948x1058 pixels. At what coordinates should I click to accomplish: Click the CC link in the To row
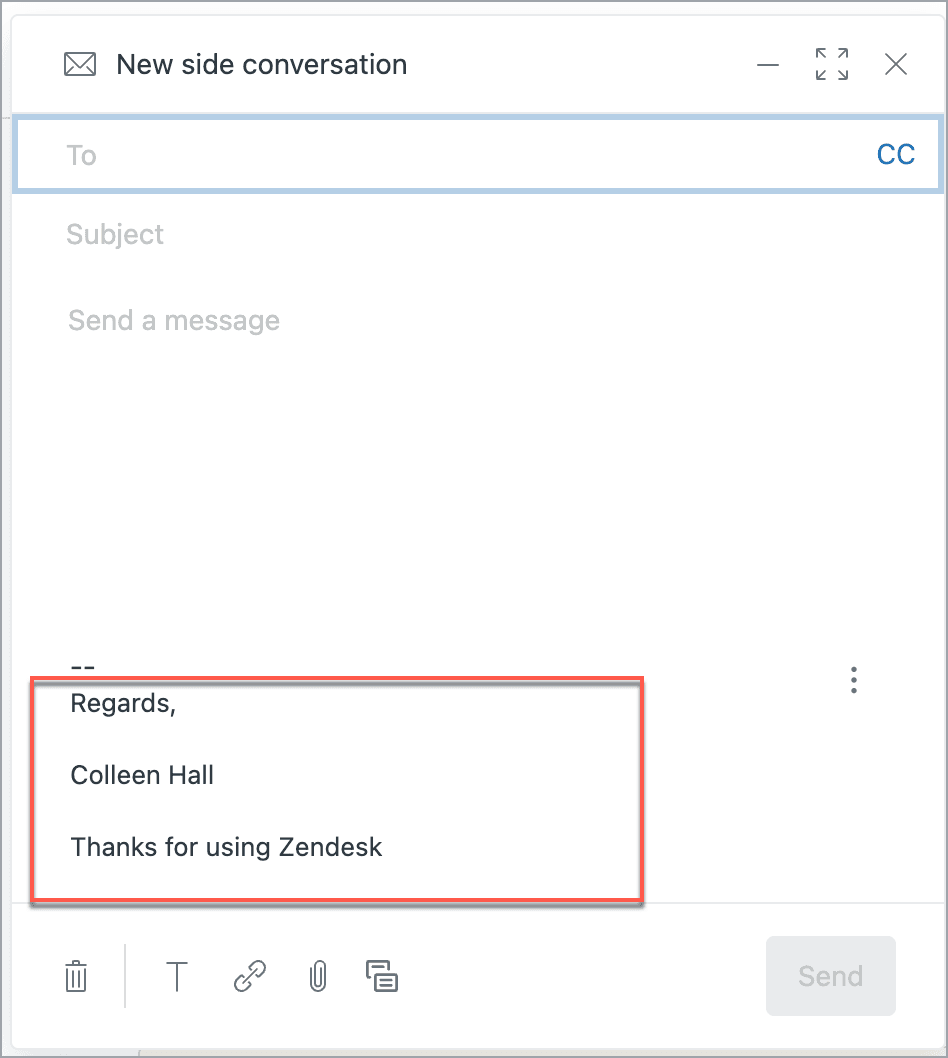click(x=896, y=153)
